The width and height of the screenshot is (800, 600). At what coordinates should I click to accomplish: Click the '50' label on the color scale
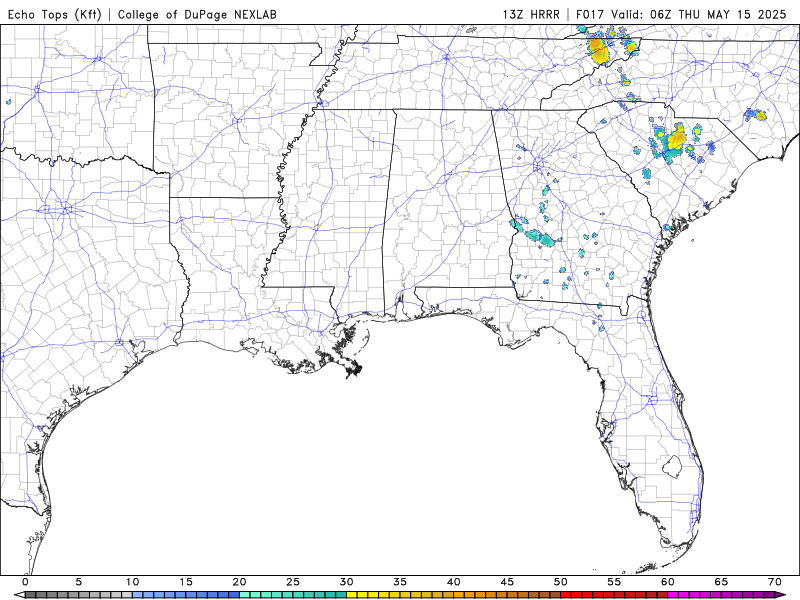click(x=561, y=582)
